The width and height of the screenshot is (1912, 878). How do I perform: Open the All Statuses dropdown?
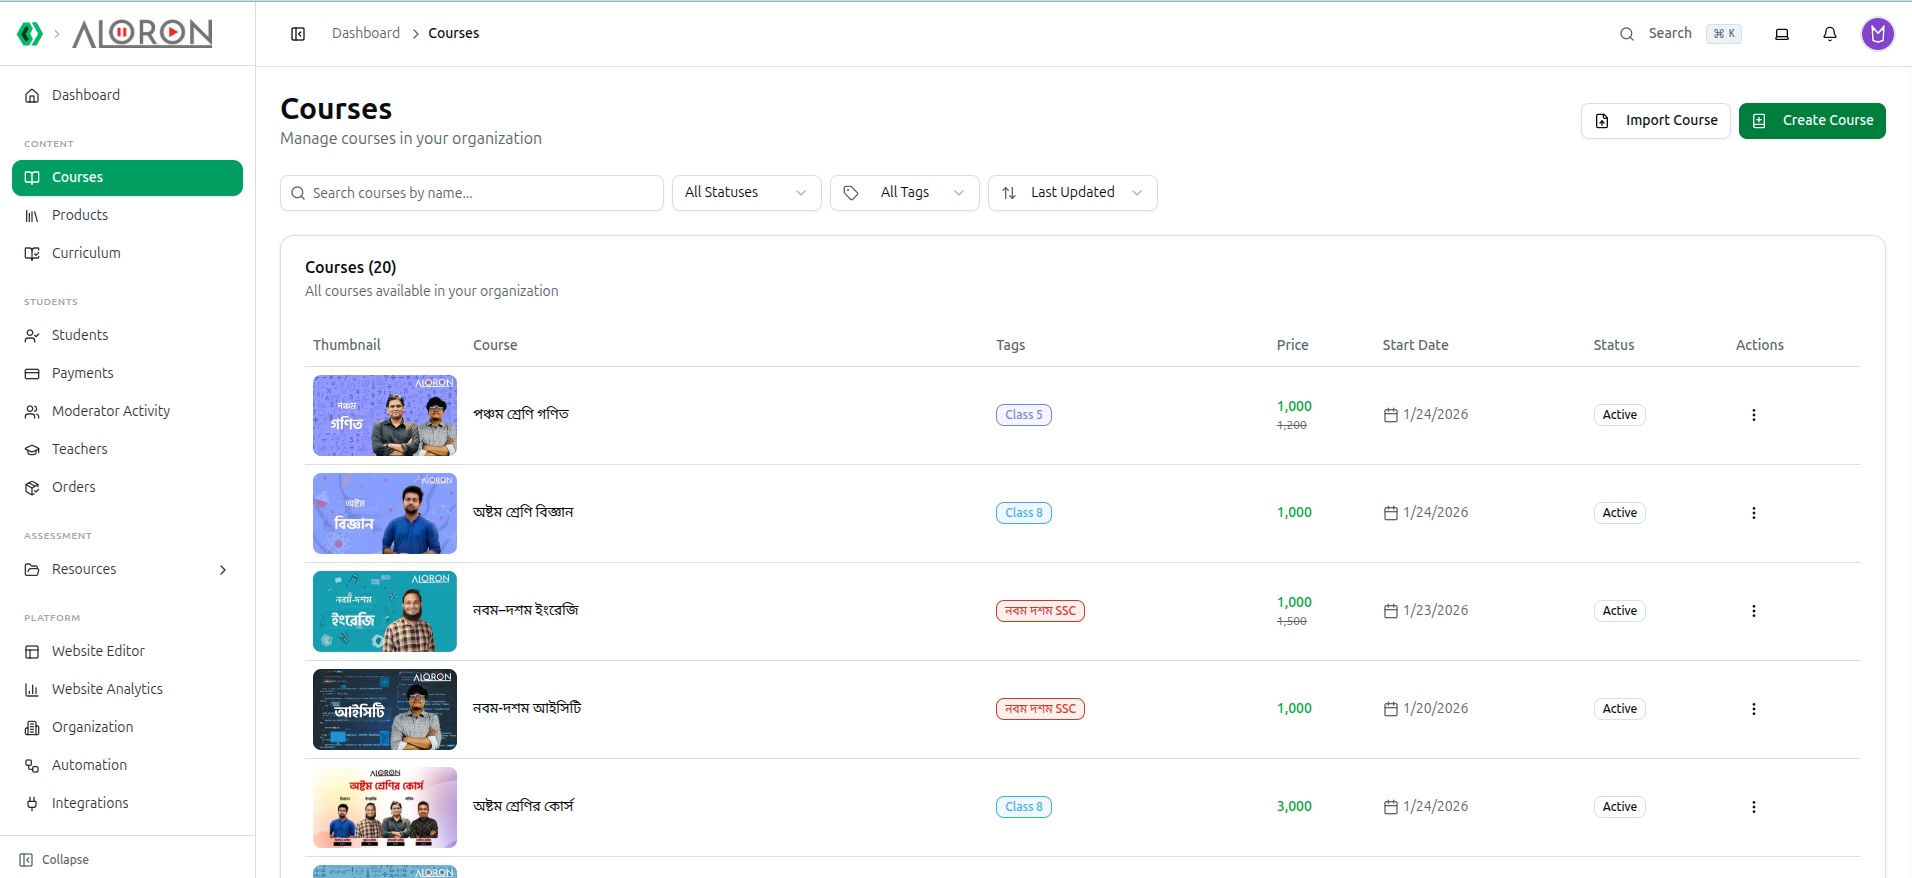click(746, 193)
